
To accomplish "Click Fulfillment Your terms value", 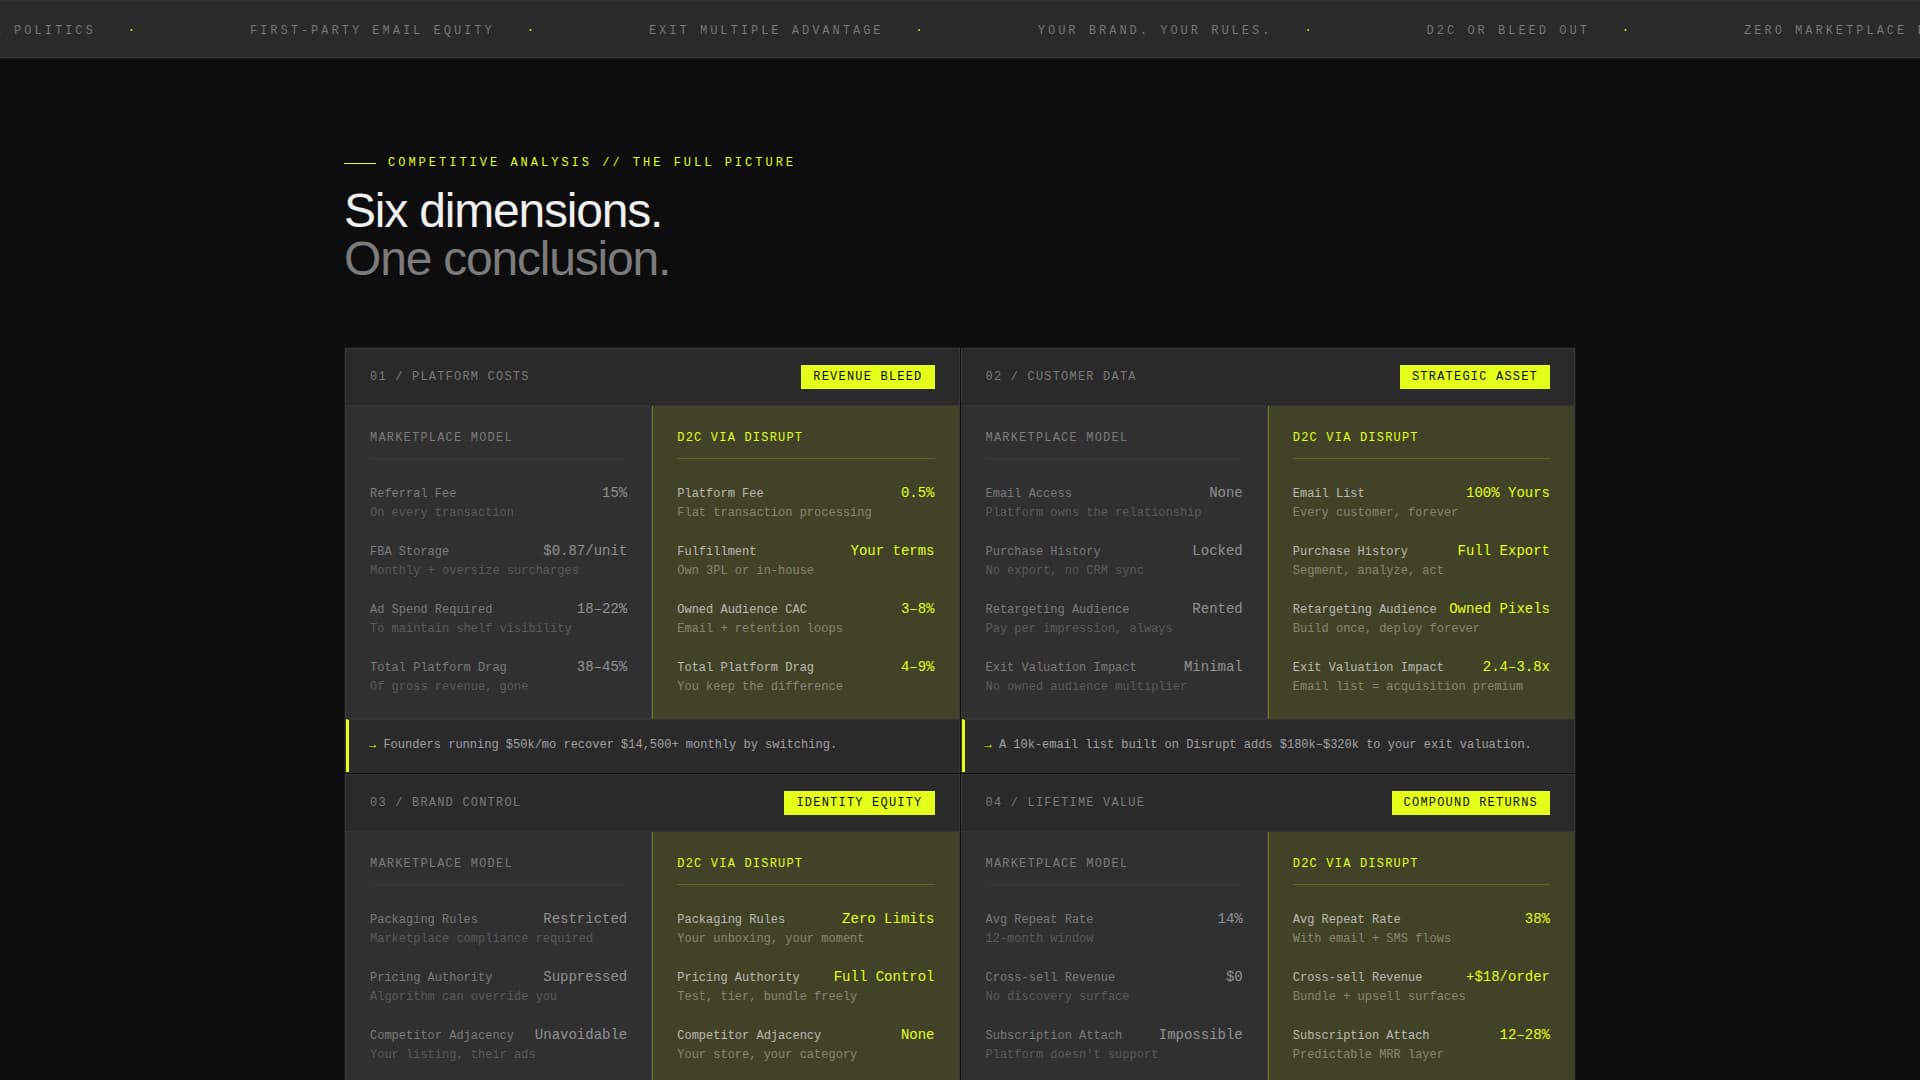I will pyautogui.click(x=892, y=551).
